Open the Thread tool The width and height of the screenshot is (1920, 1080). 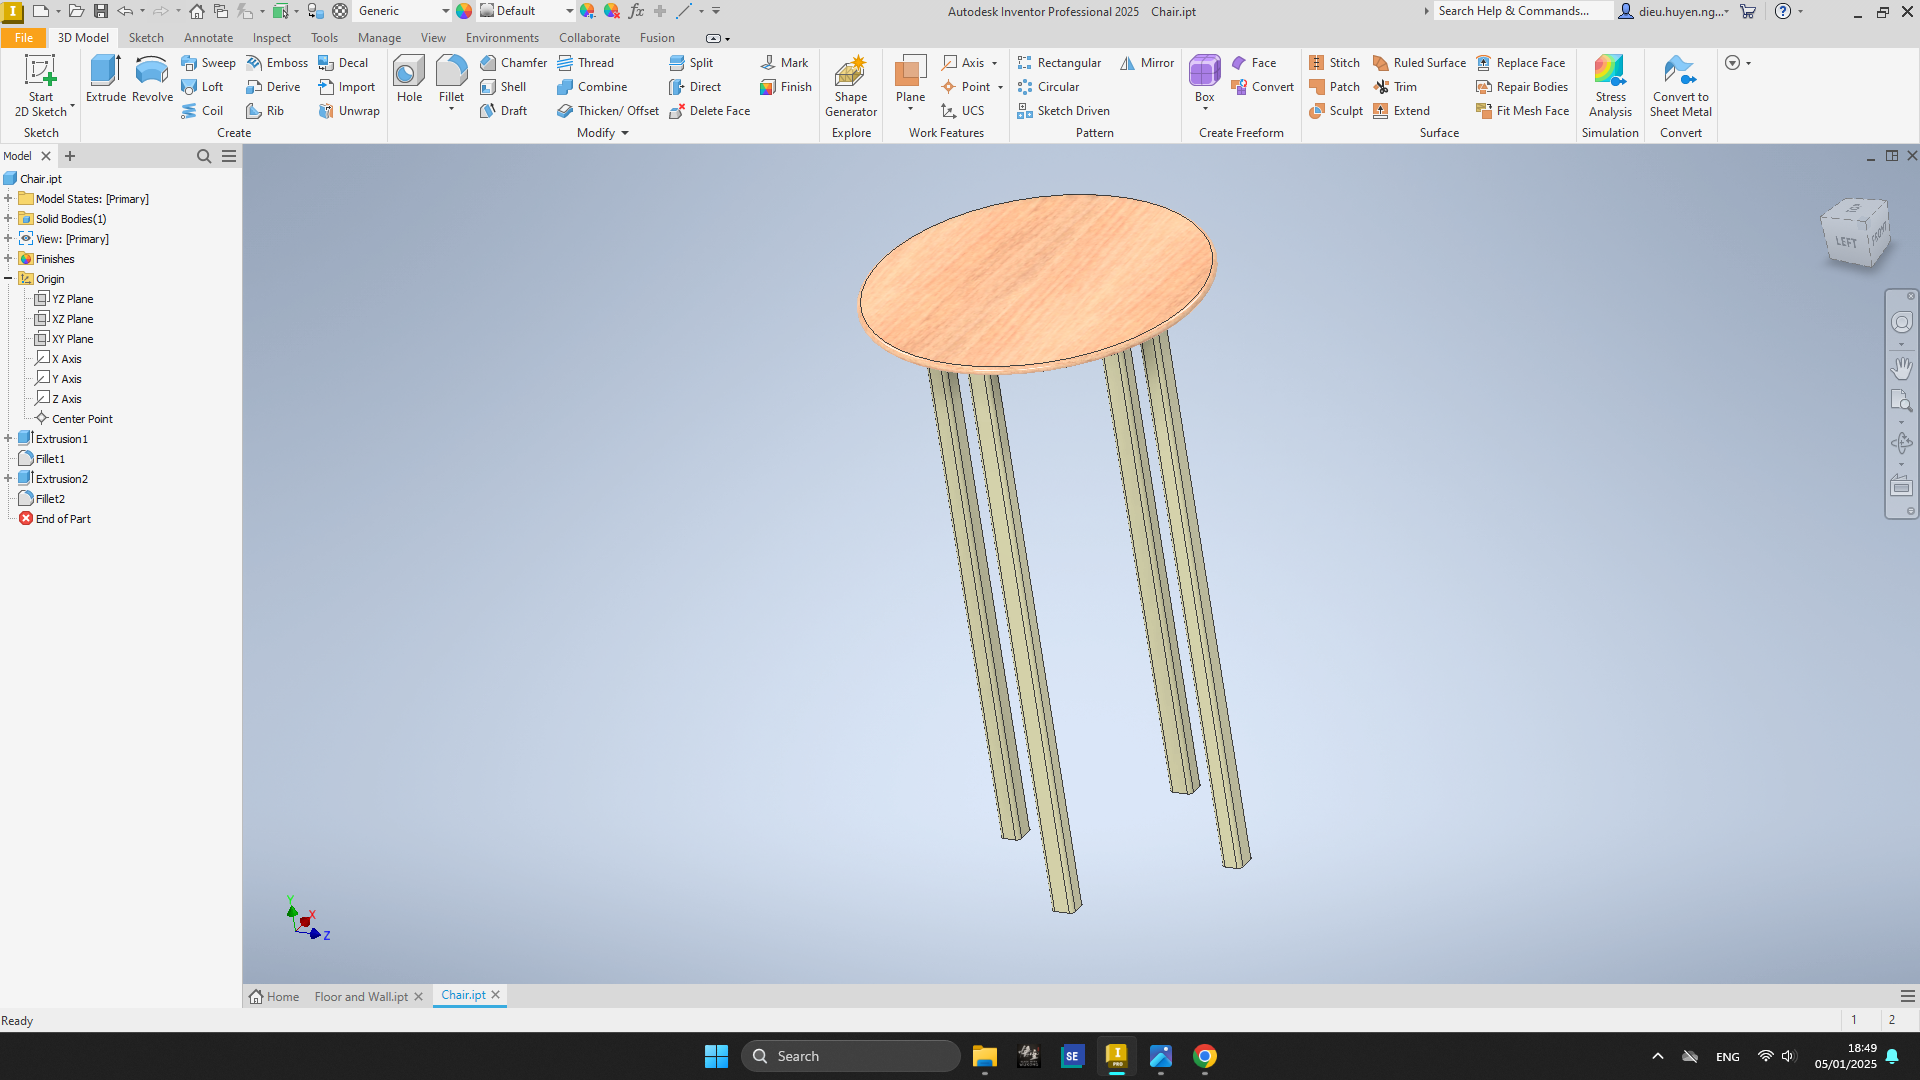coord(586,62)
